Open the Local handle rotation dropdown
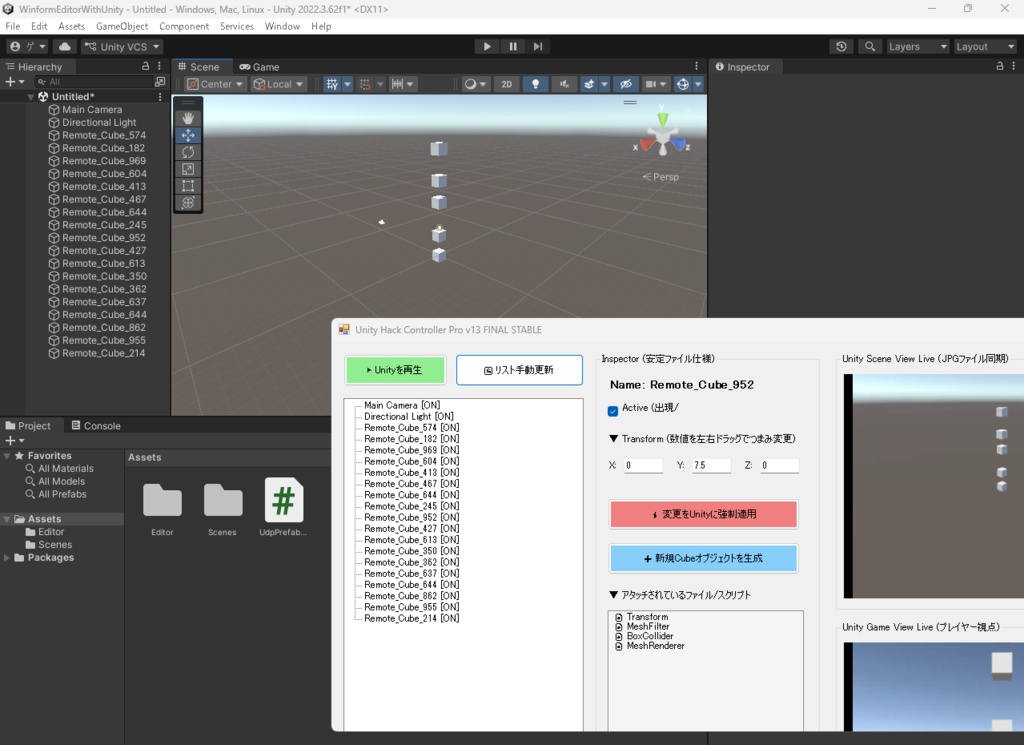This screenshot has width=1024, height=745. pos(278,84)
